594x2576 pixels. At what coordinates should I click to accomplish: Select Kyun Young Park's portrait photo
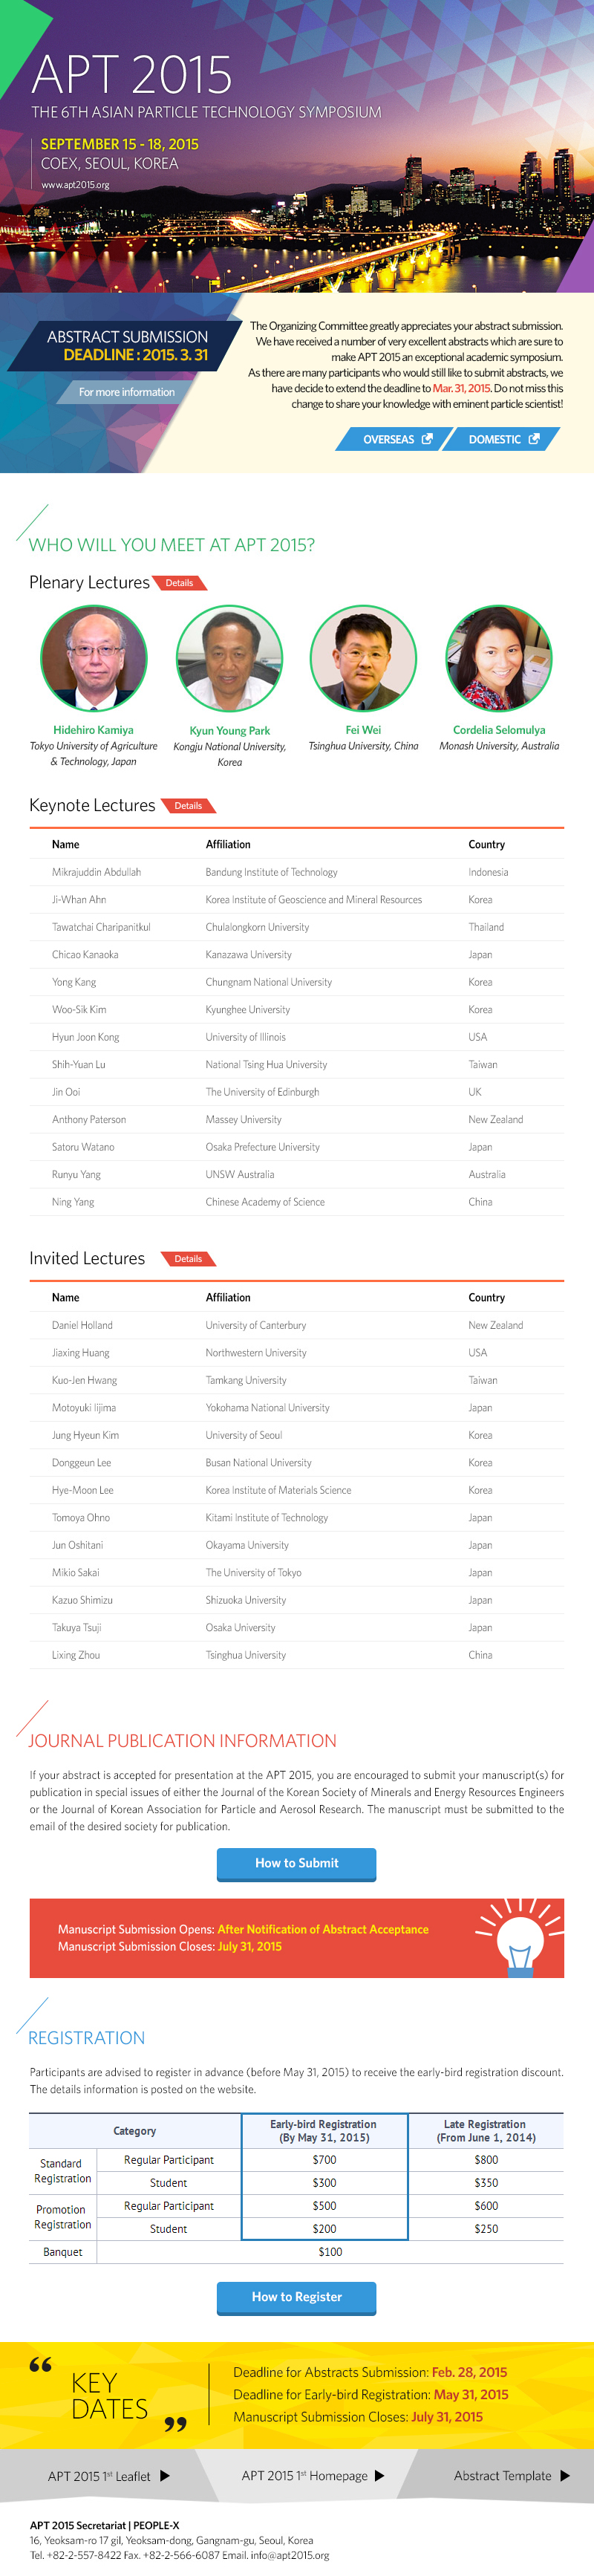229,659
